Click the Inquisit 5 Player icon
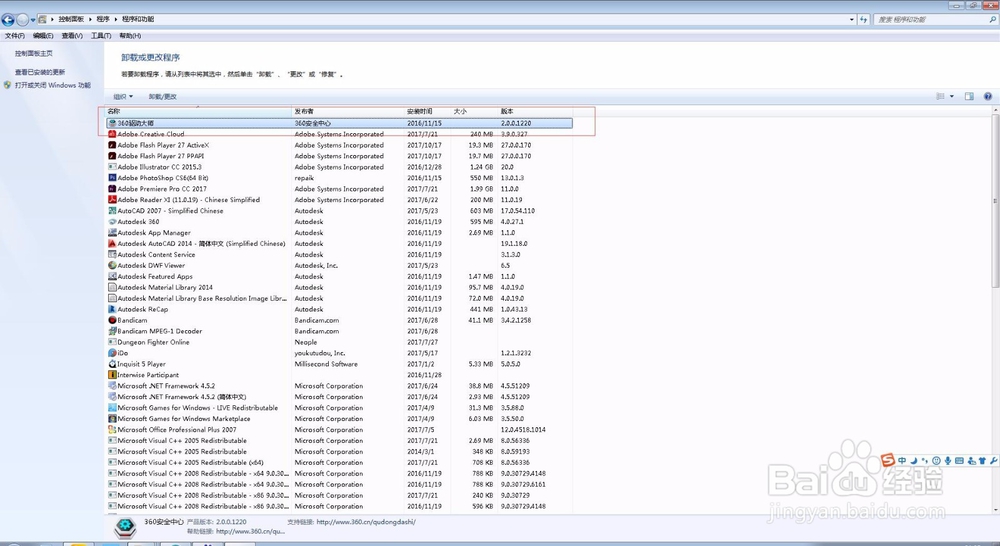 click(112, 364)
